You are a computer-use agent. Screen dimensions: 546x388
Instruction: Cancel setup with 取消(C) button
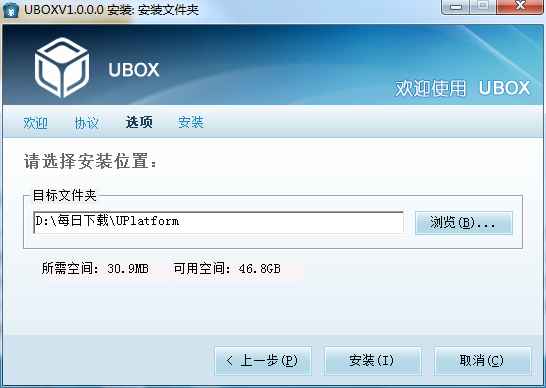(x=483, y=360)
